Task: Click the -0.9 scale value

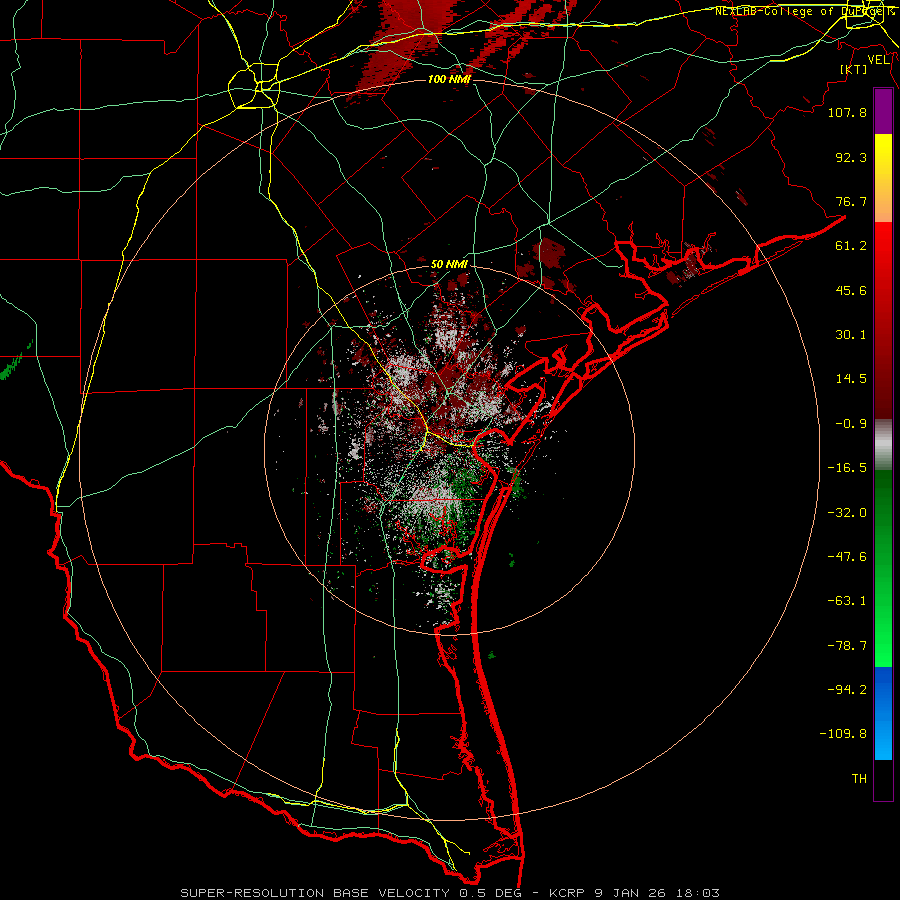Action: [x=851, y=424]
